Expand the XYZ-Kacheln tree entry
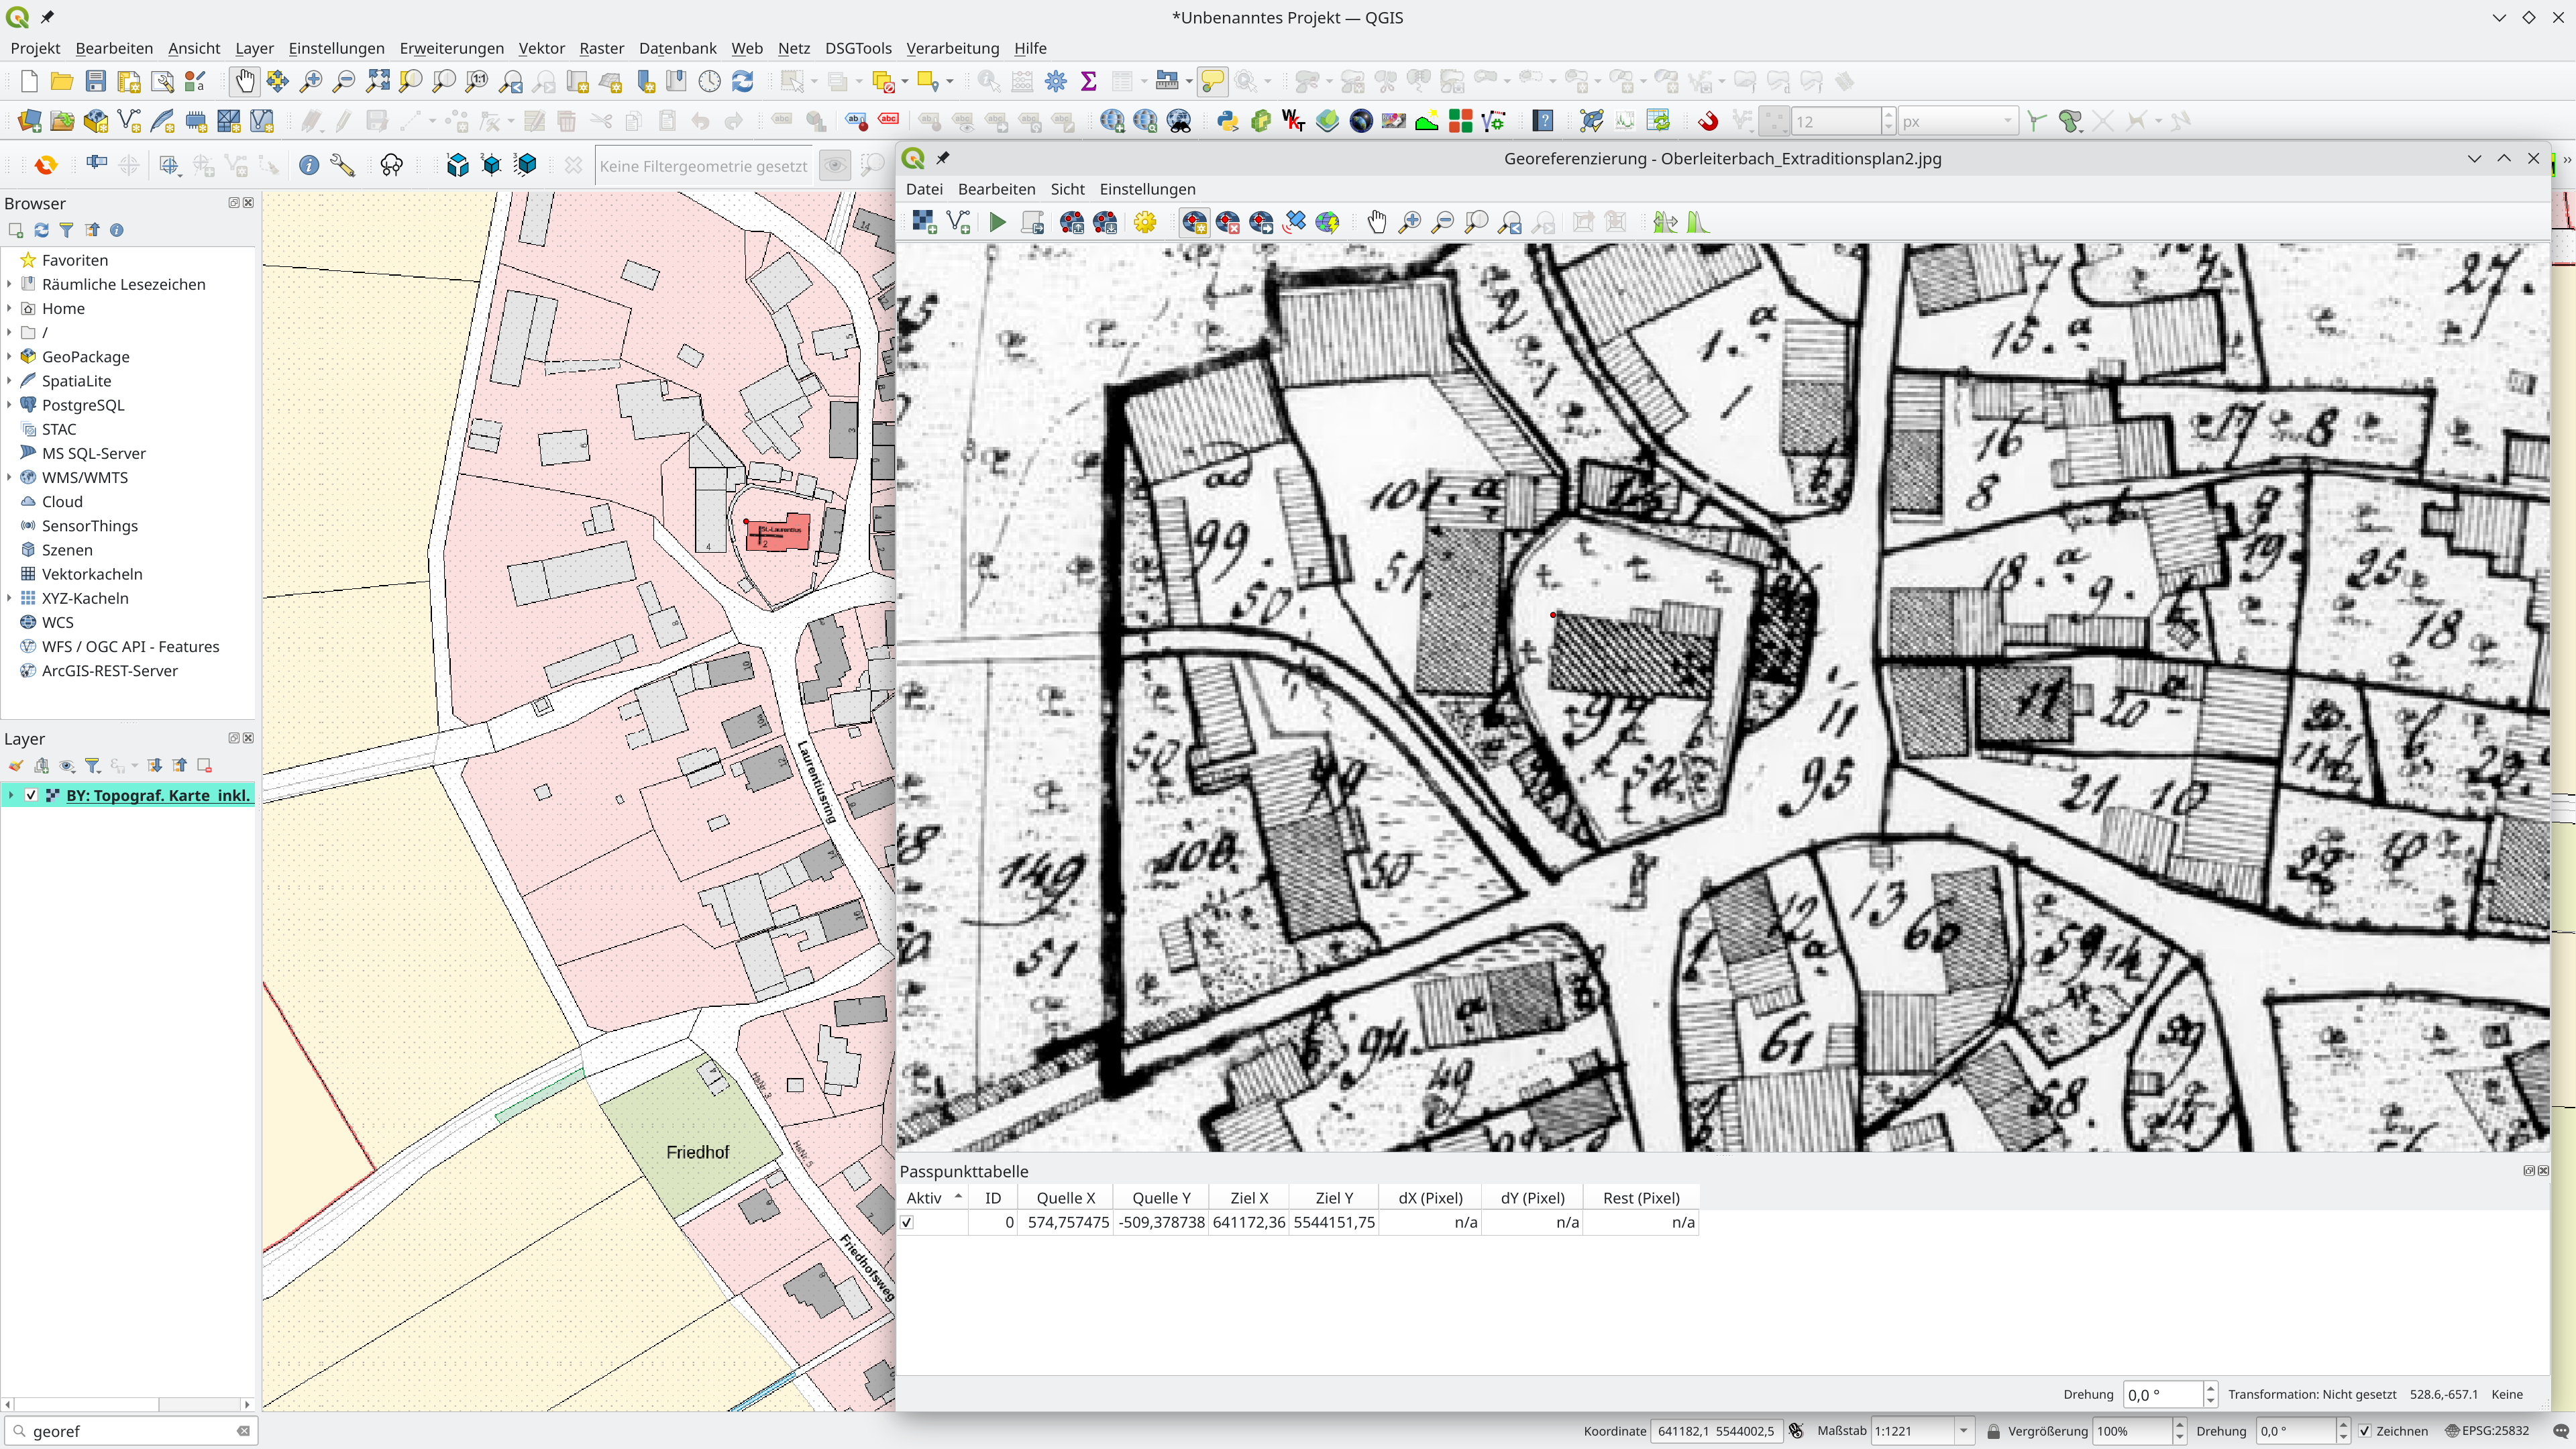The width and height of the screenshot is (2576, 1449). pos(10,598)
